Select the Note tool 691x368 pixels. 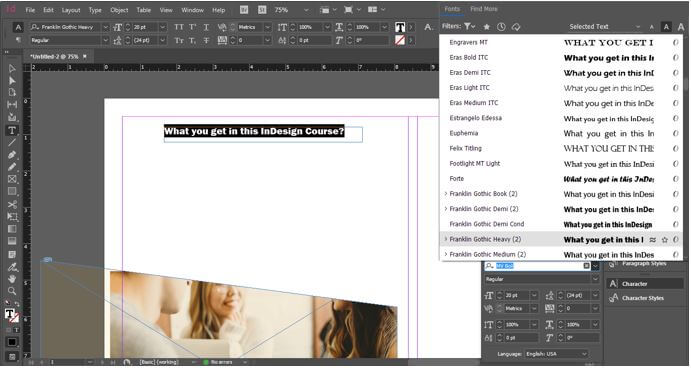(12, 254)
